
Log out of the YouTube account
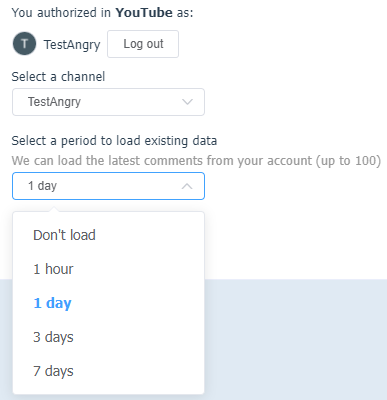coord(143,44)
